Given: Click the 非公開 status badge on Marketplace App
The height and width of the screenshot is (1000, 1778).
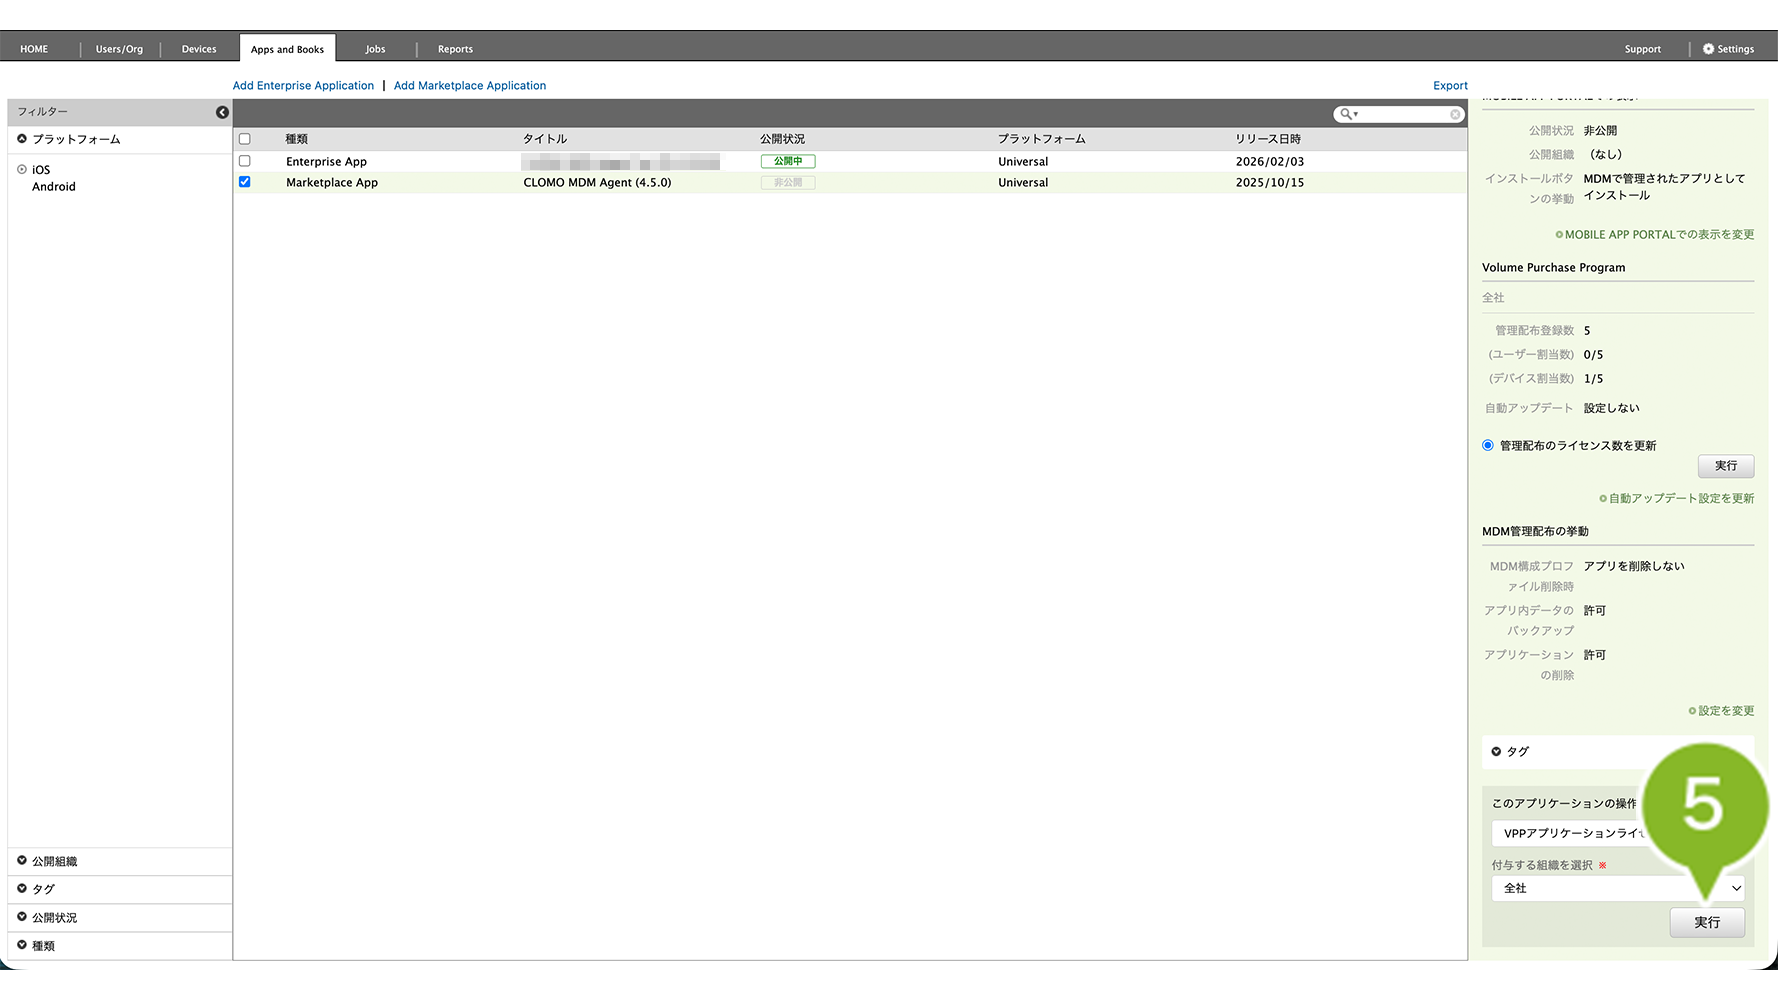Looking at the screenshot, I should pos(787,183).
